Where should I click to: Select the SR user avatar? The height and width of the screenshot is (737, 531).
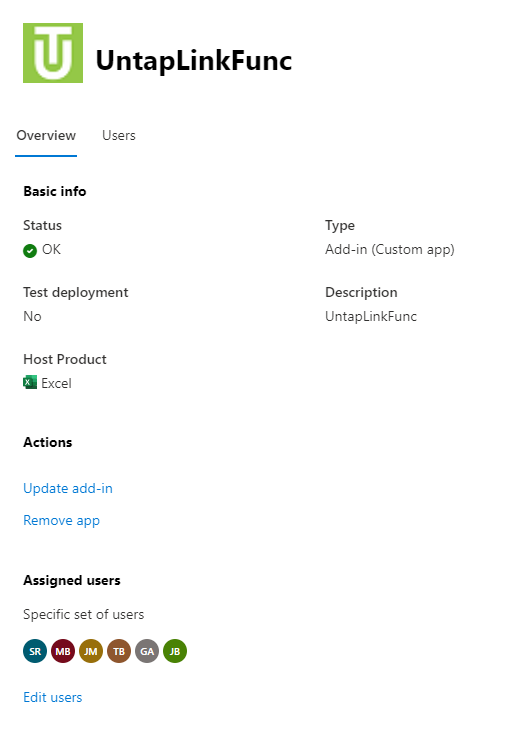[35, 651]
